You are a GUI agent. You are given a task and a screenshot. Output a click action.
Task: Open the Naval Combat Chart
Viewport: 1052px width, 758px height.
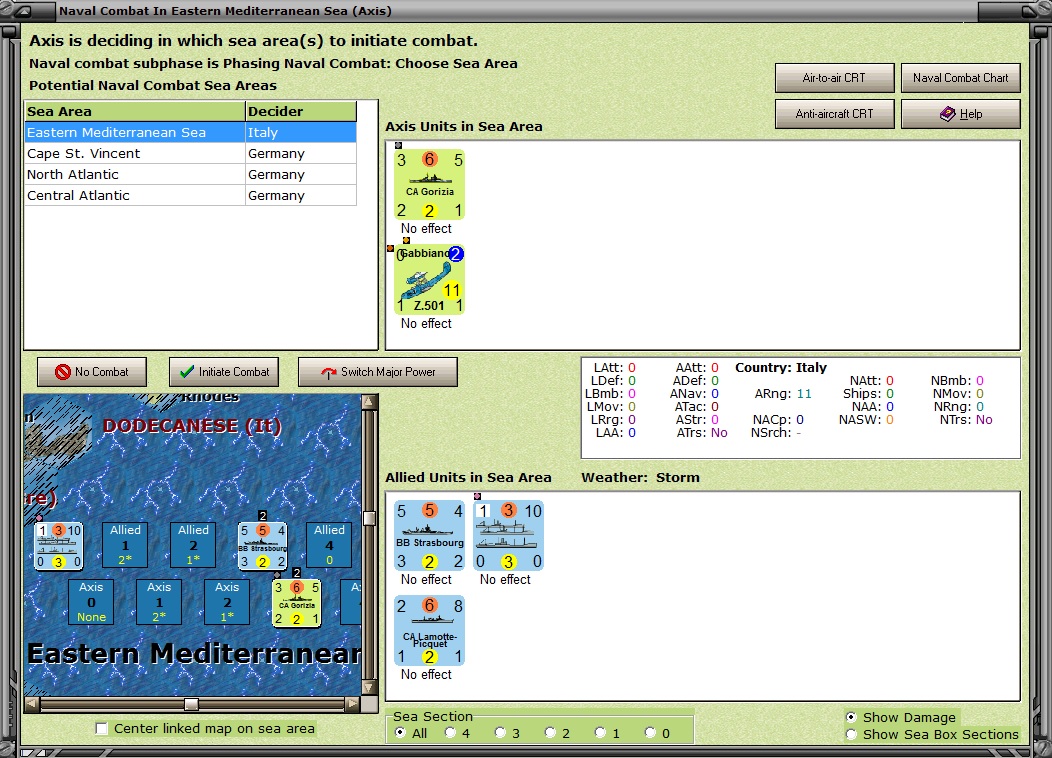coord(961,78)
